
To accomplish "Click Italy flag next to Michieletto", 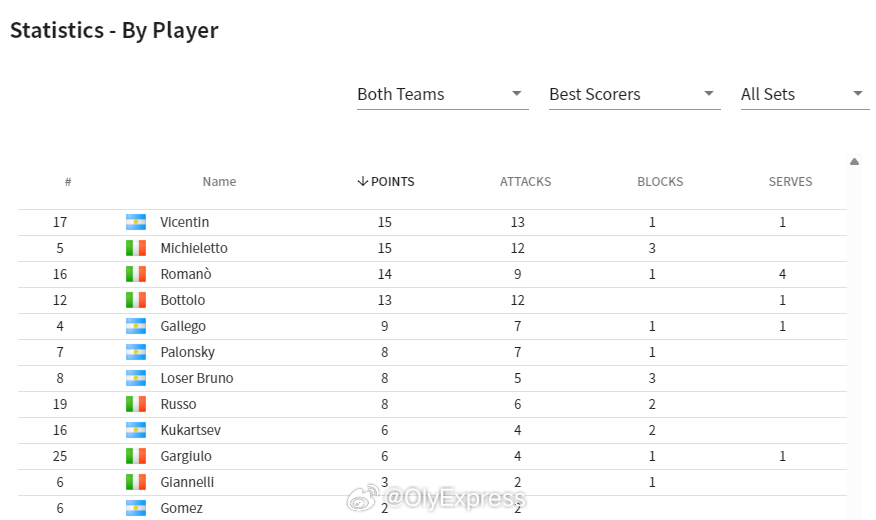I will coord(136,248).
